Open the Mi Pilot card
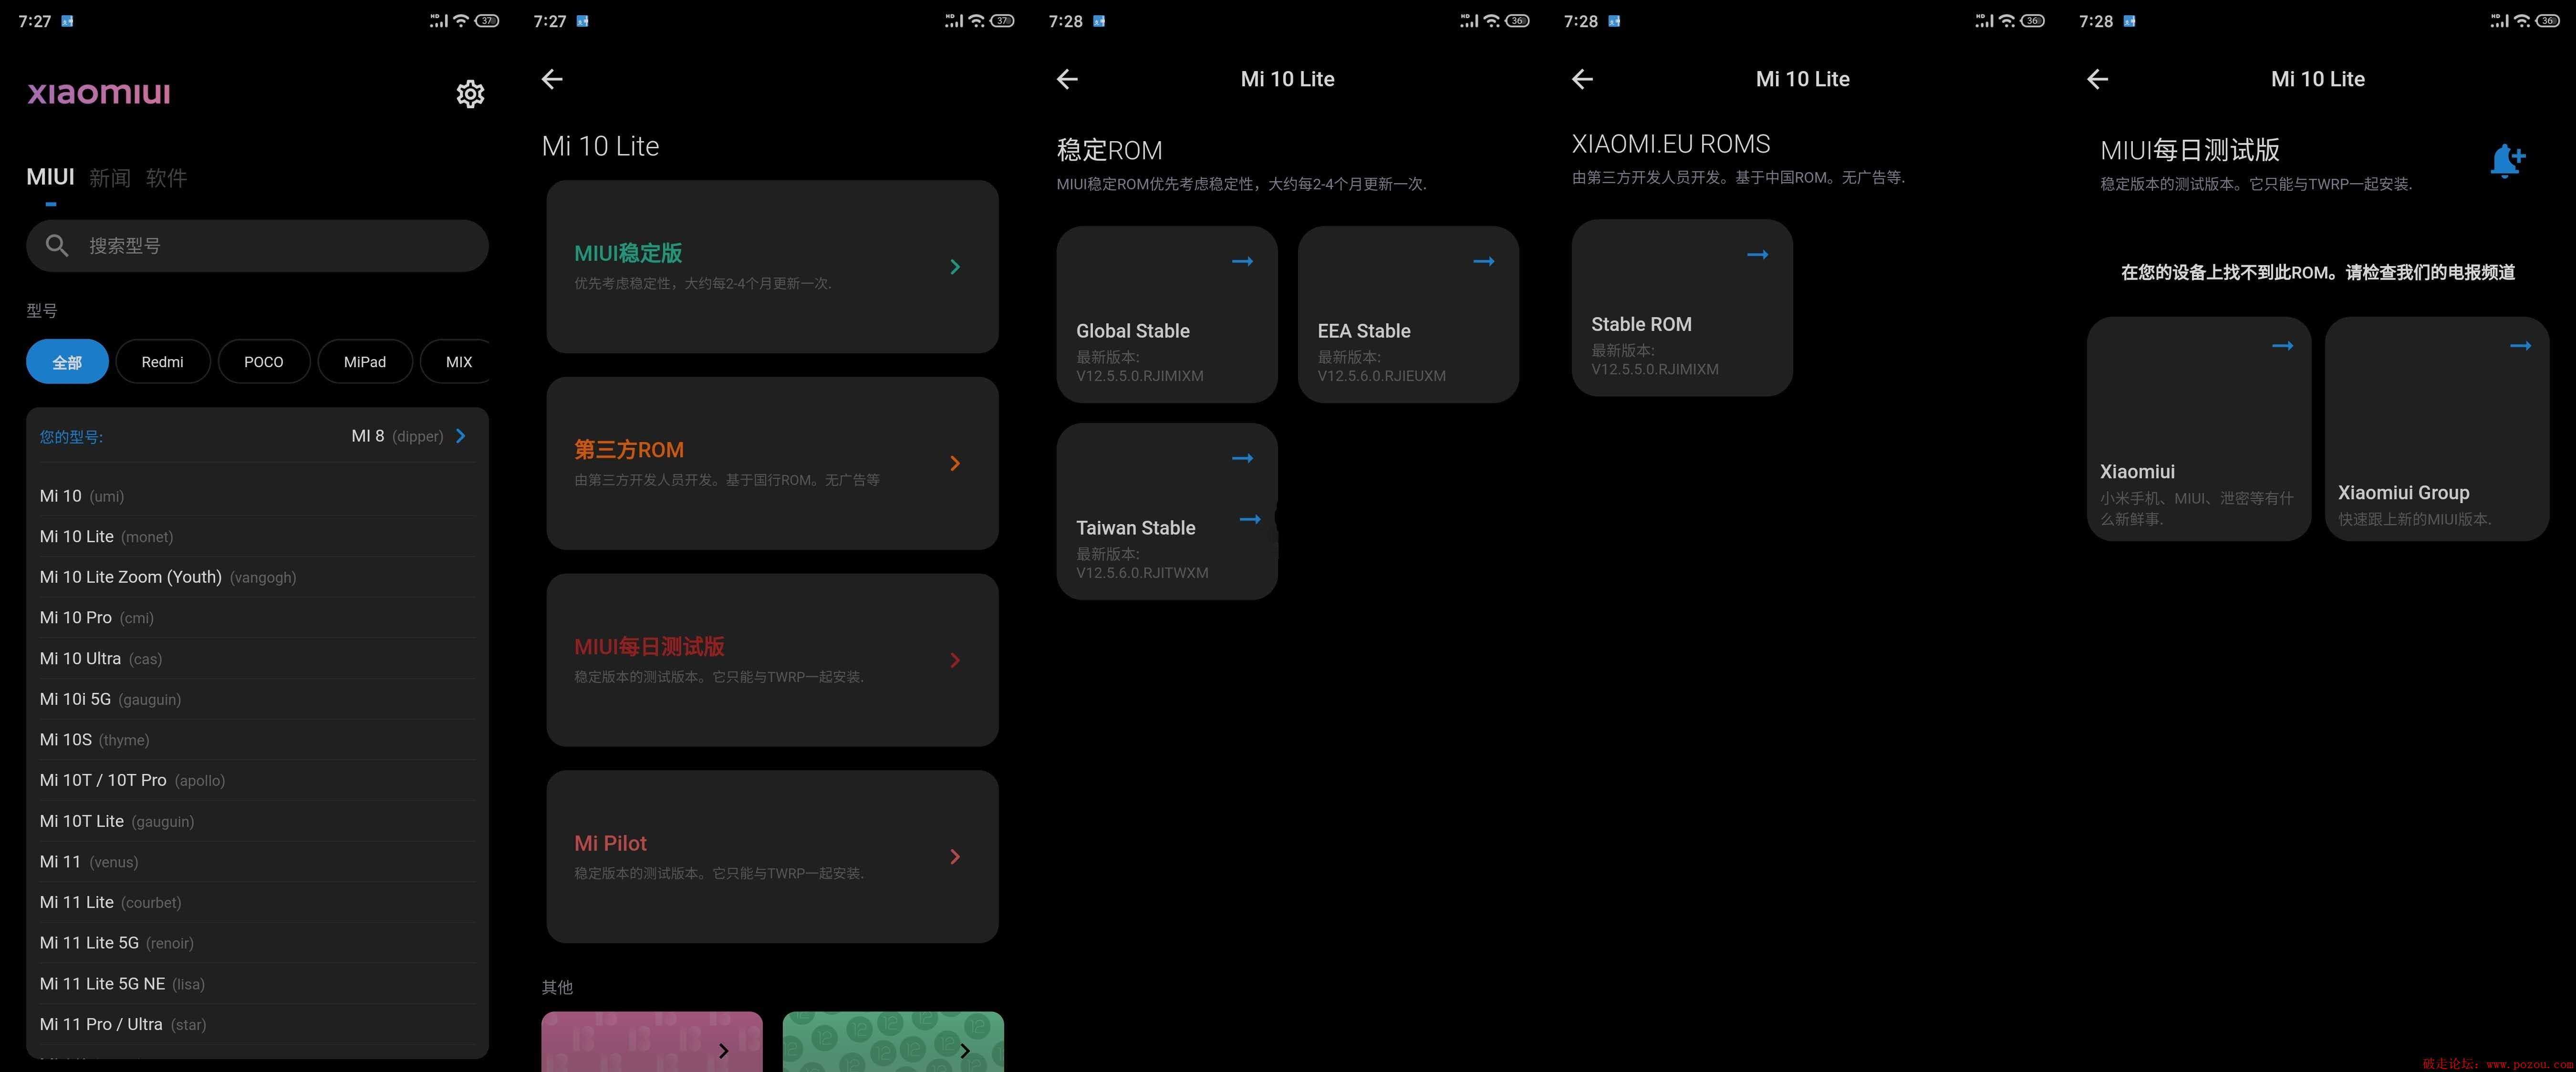Viewport: 2576px width, 1072px height. pyautogui.click(x=772, y=857)
